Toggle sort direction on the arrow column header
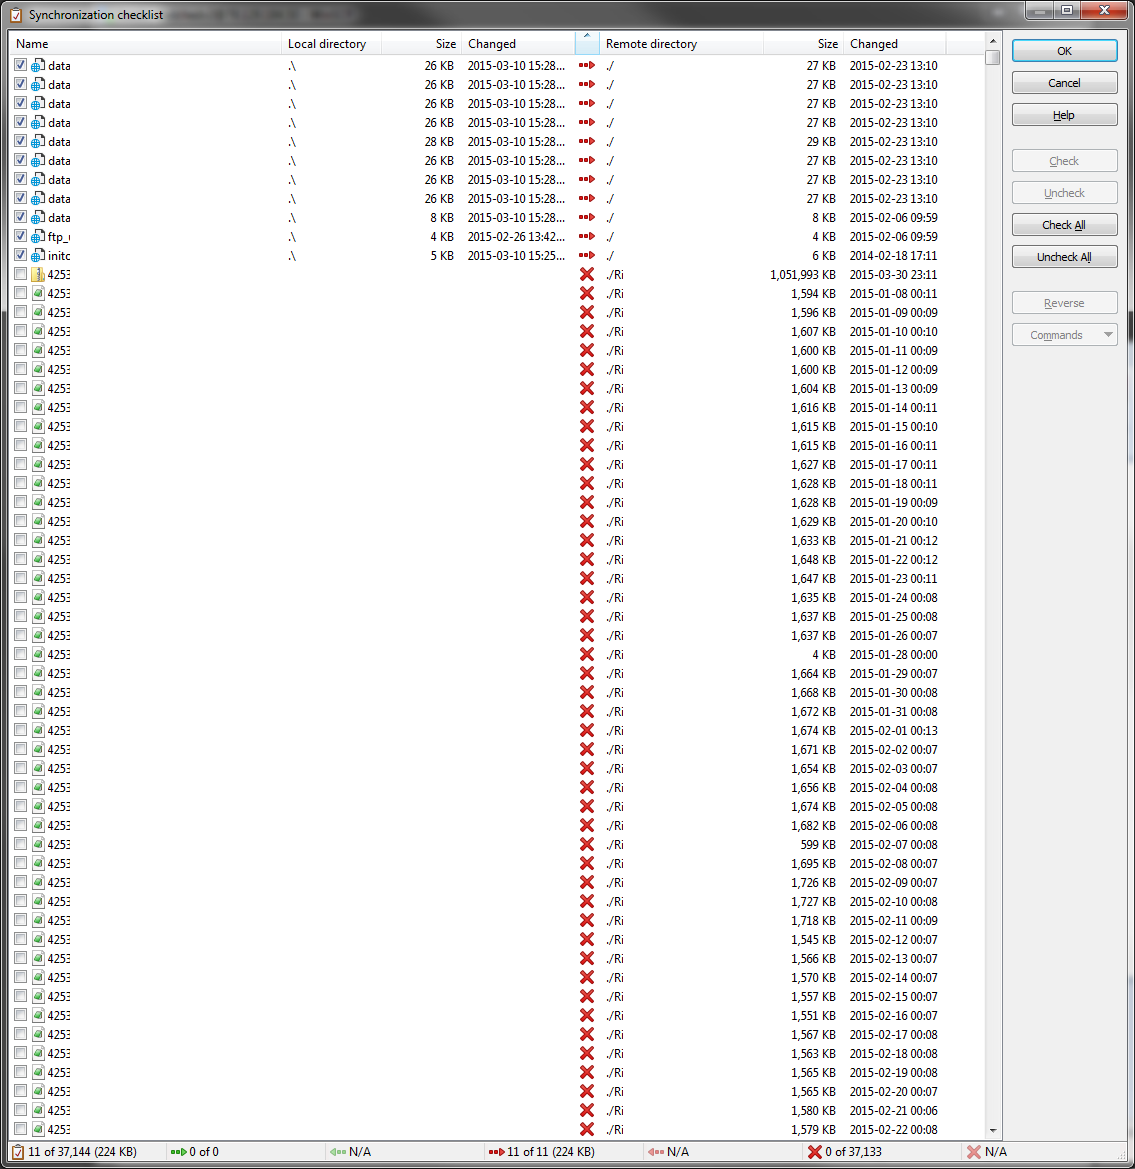This screenshot has width=1135, height=1169. coord(587,43)
